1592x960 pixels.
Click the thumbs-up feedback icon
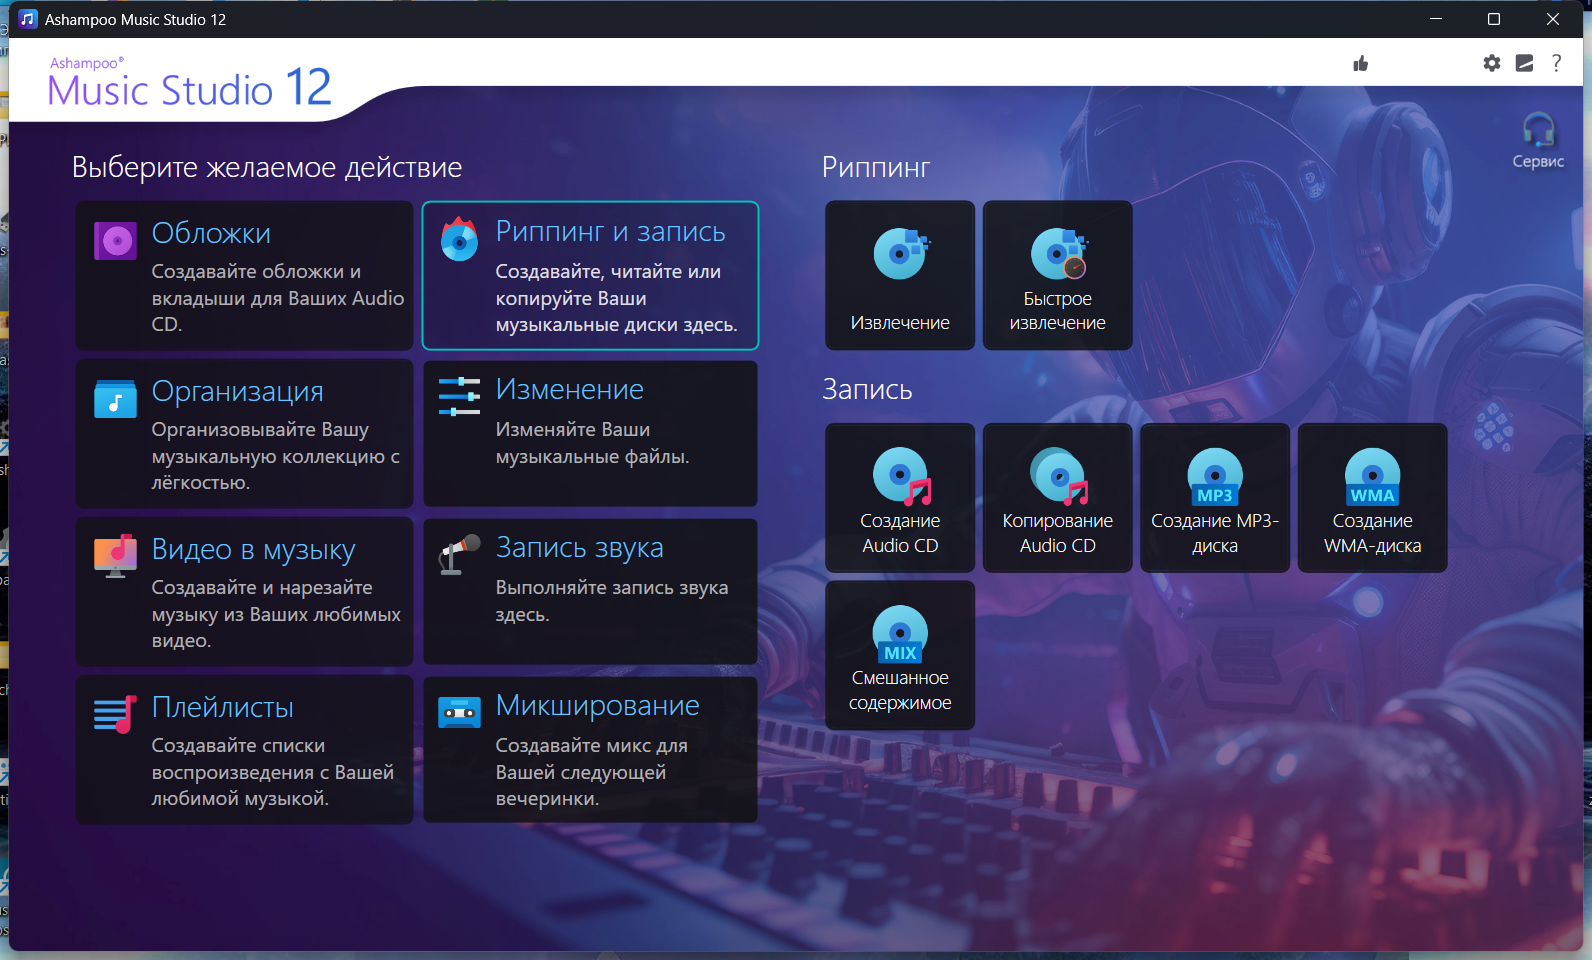pyautogui.click(x=1361, y=64)
